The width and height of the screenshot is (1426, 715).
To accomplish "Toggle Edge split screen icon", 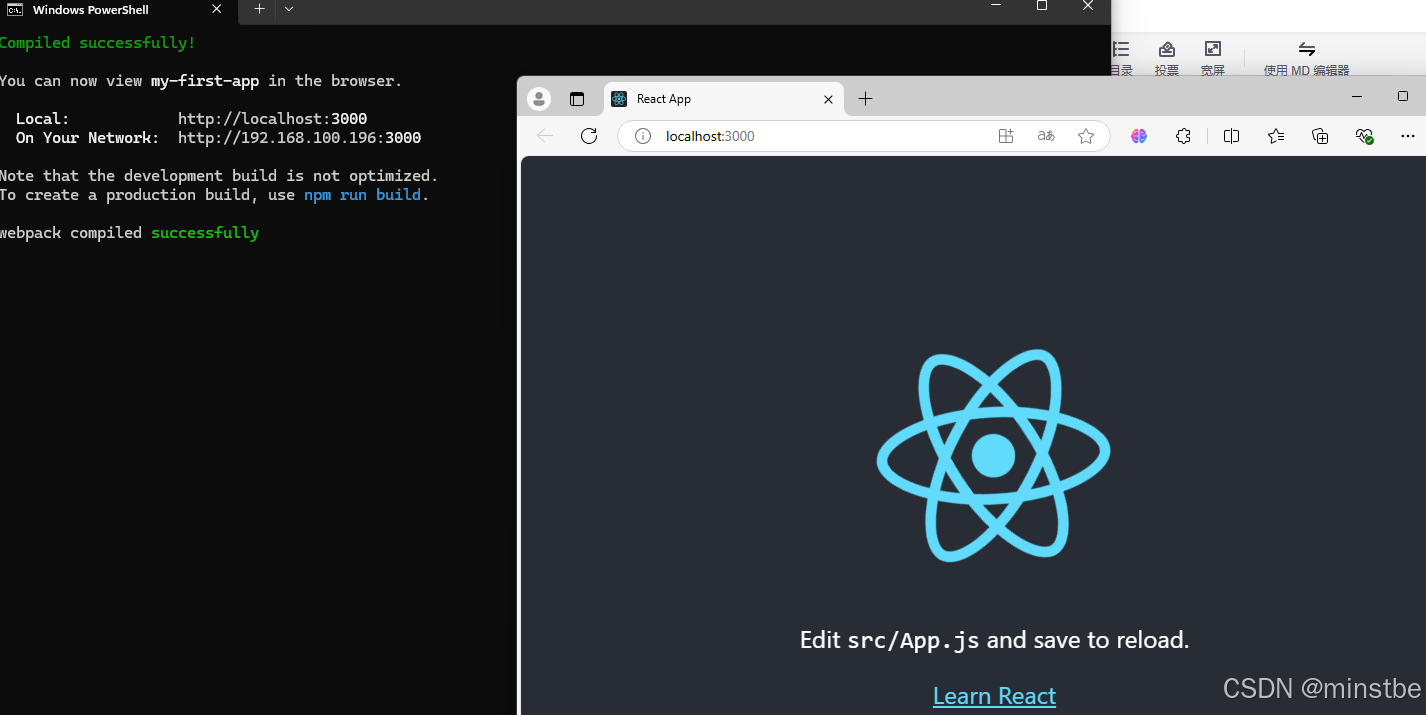I will 1232,136.
